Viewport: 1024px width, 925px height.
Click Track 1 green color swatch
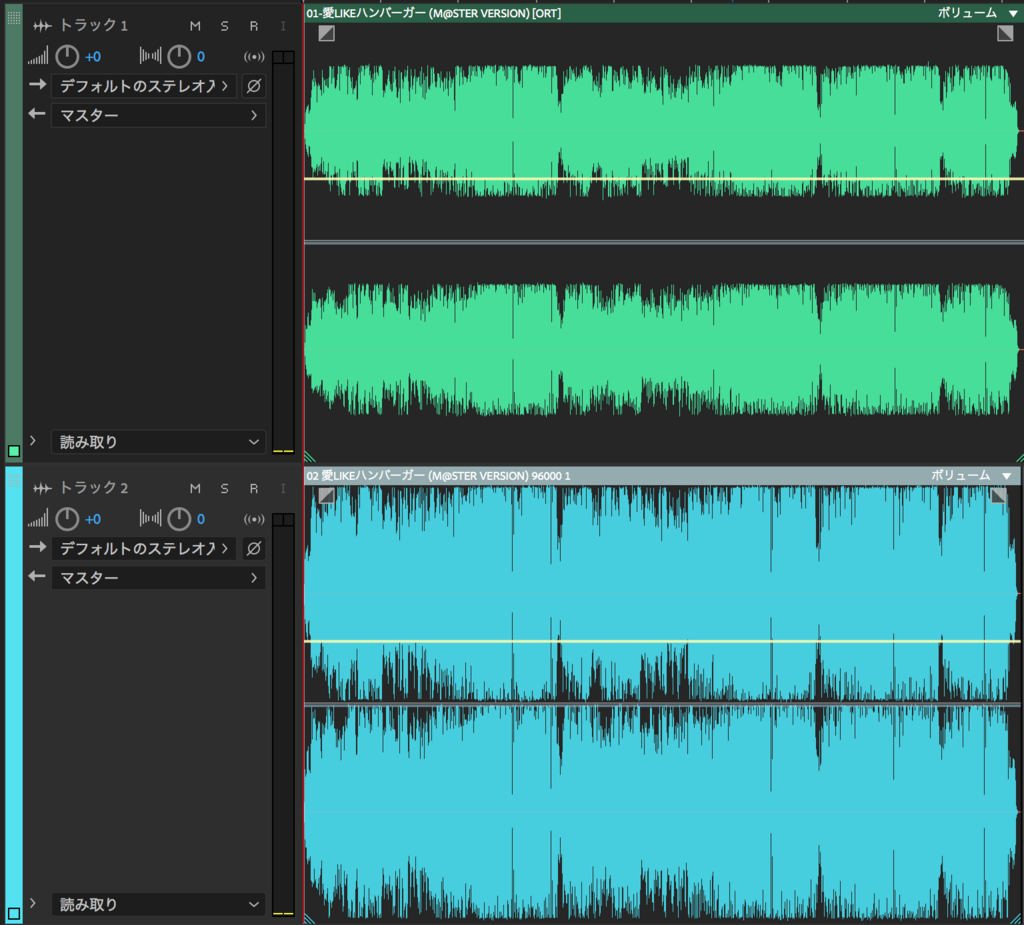(14, 451)
